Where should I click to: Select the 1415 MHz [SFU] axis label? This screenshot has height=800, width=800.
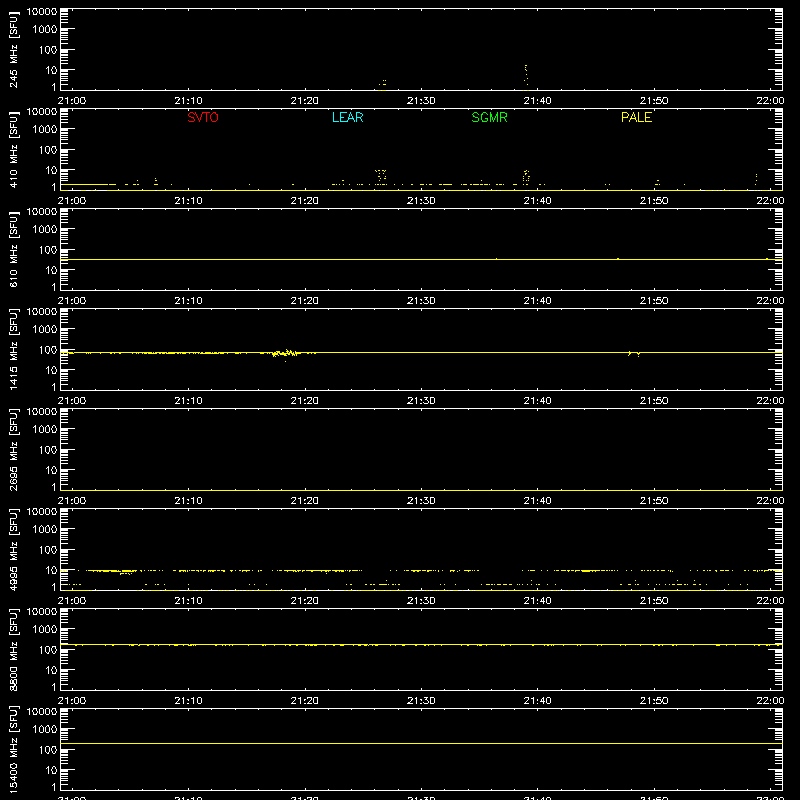click(13, 350)
